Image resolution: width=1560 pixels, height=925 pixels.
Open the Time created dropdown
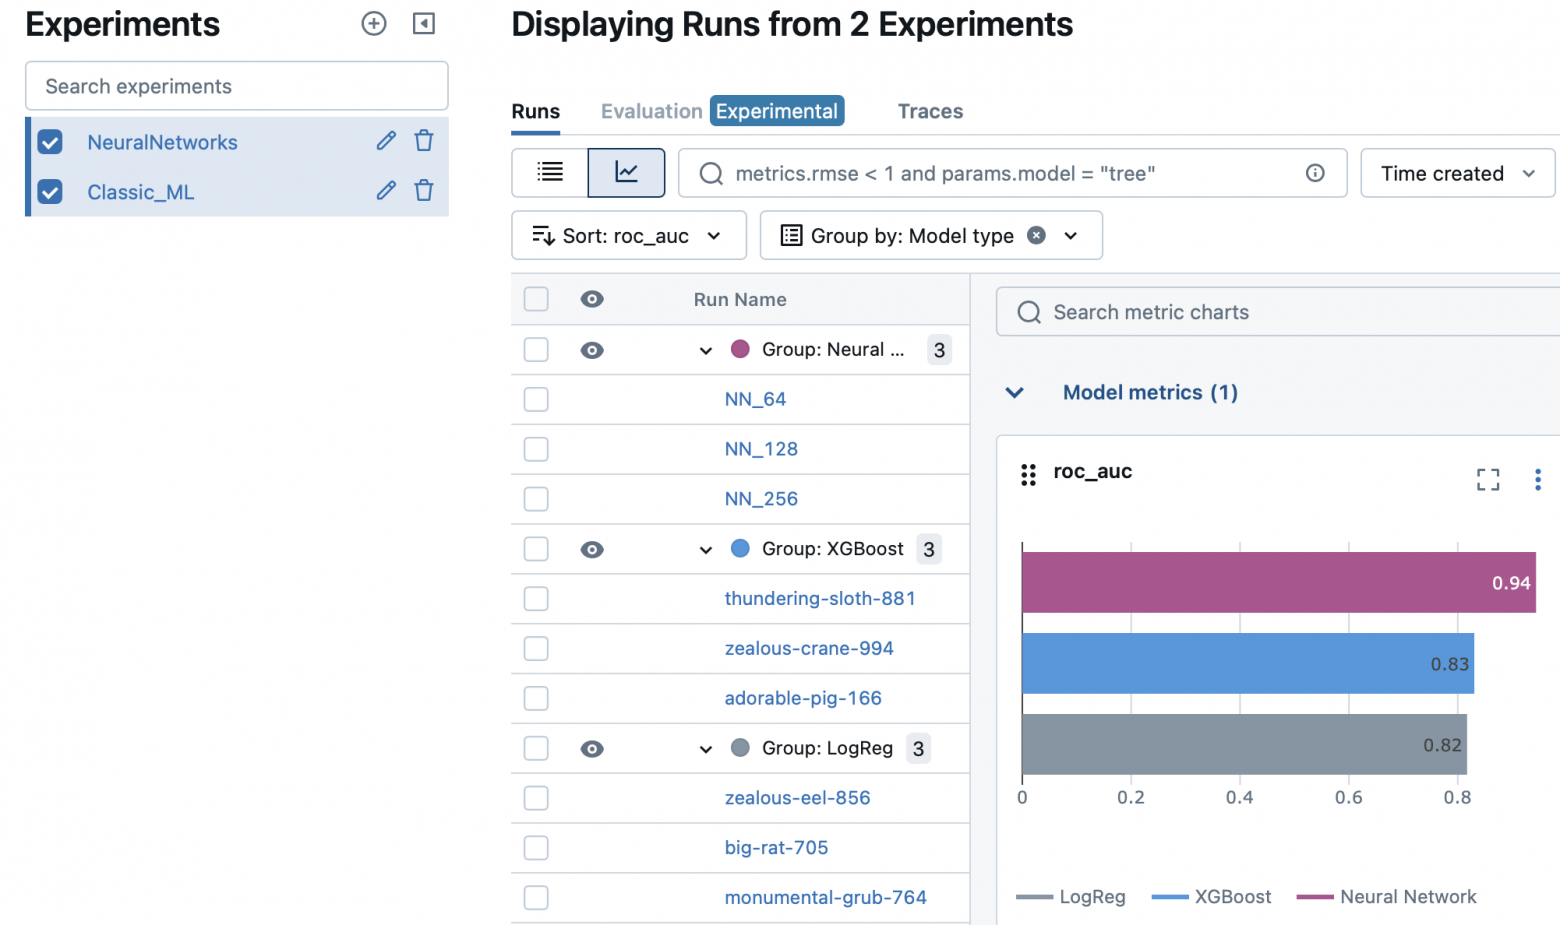[1457, 173]
